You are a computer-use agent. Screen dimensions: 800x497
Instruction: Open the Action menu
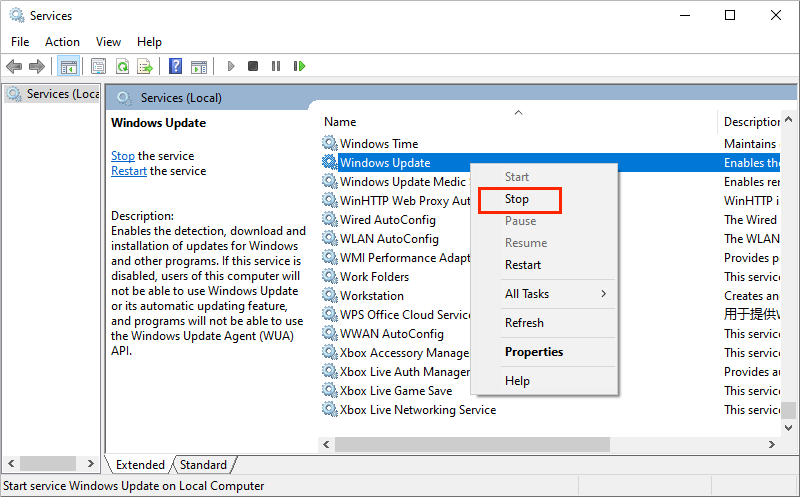[62, 42]
